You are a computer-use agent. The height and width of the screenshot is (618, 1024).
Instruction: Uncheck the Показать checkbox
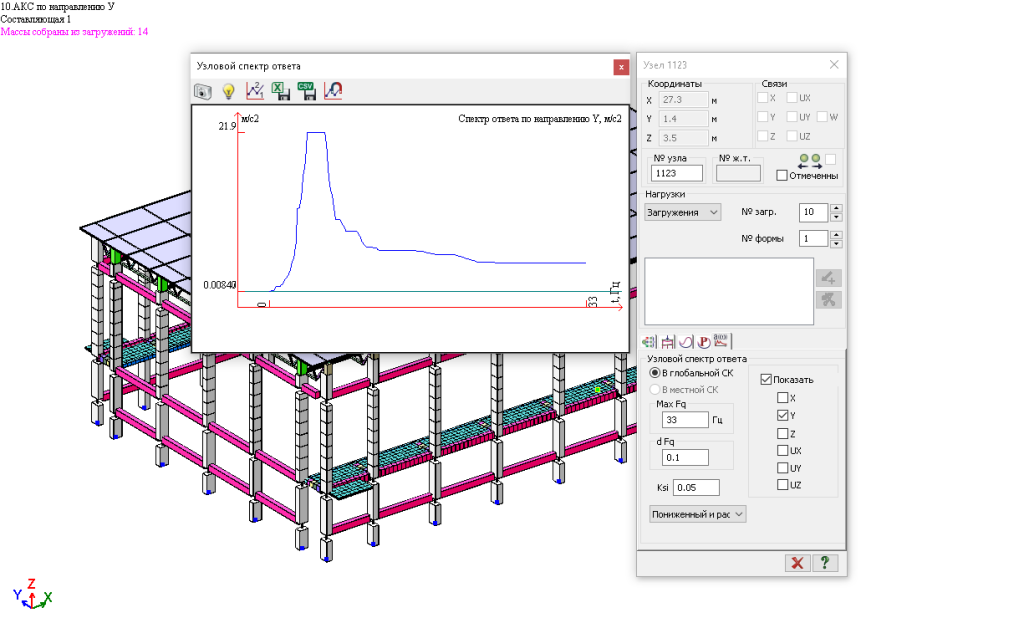point(767,380)
